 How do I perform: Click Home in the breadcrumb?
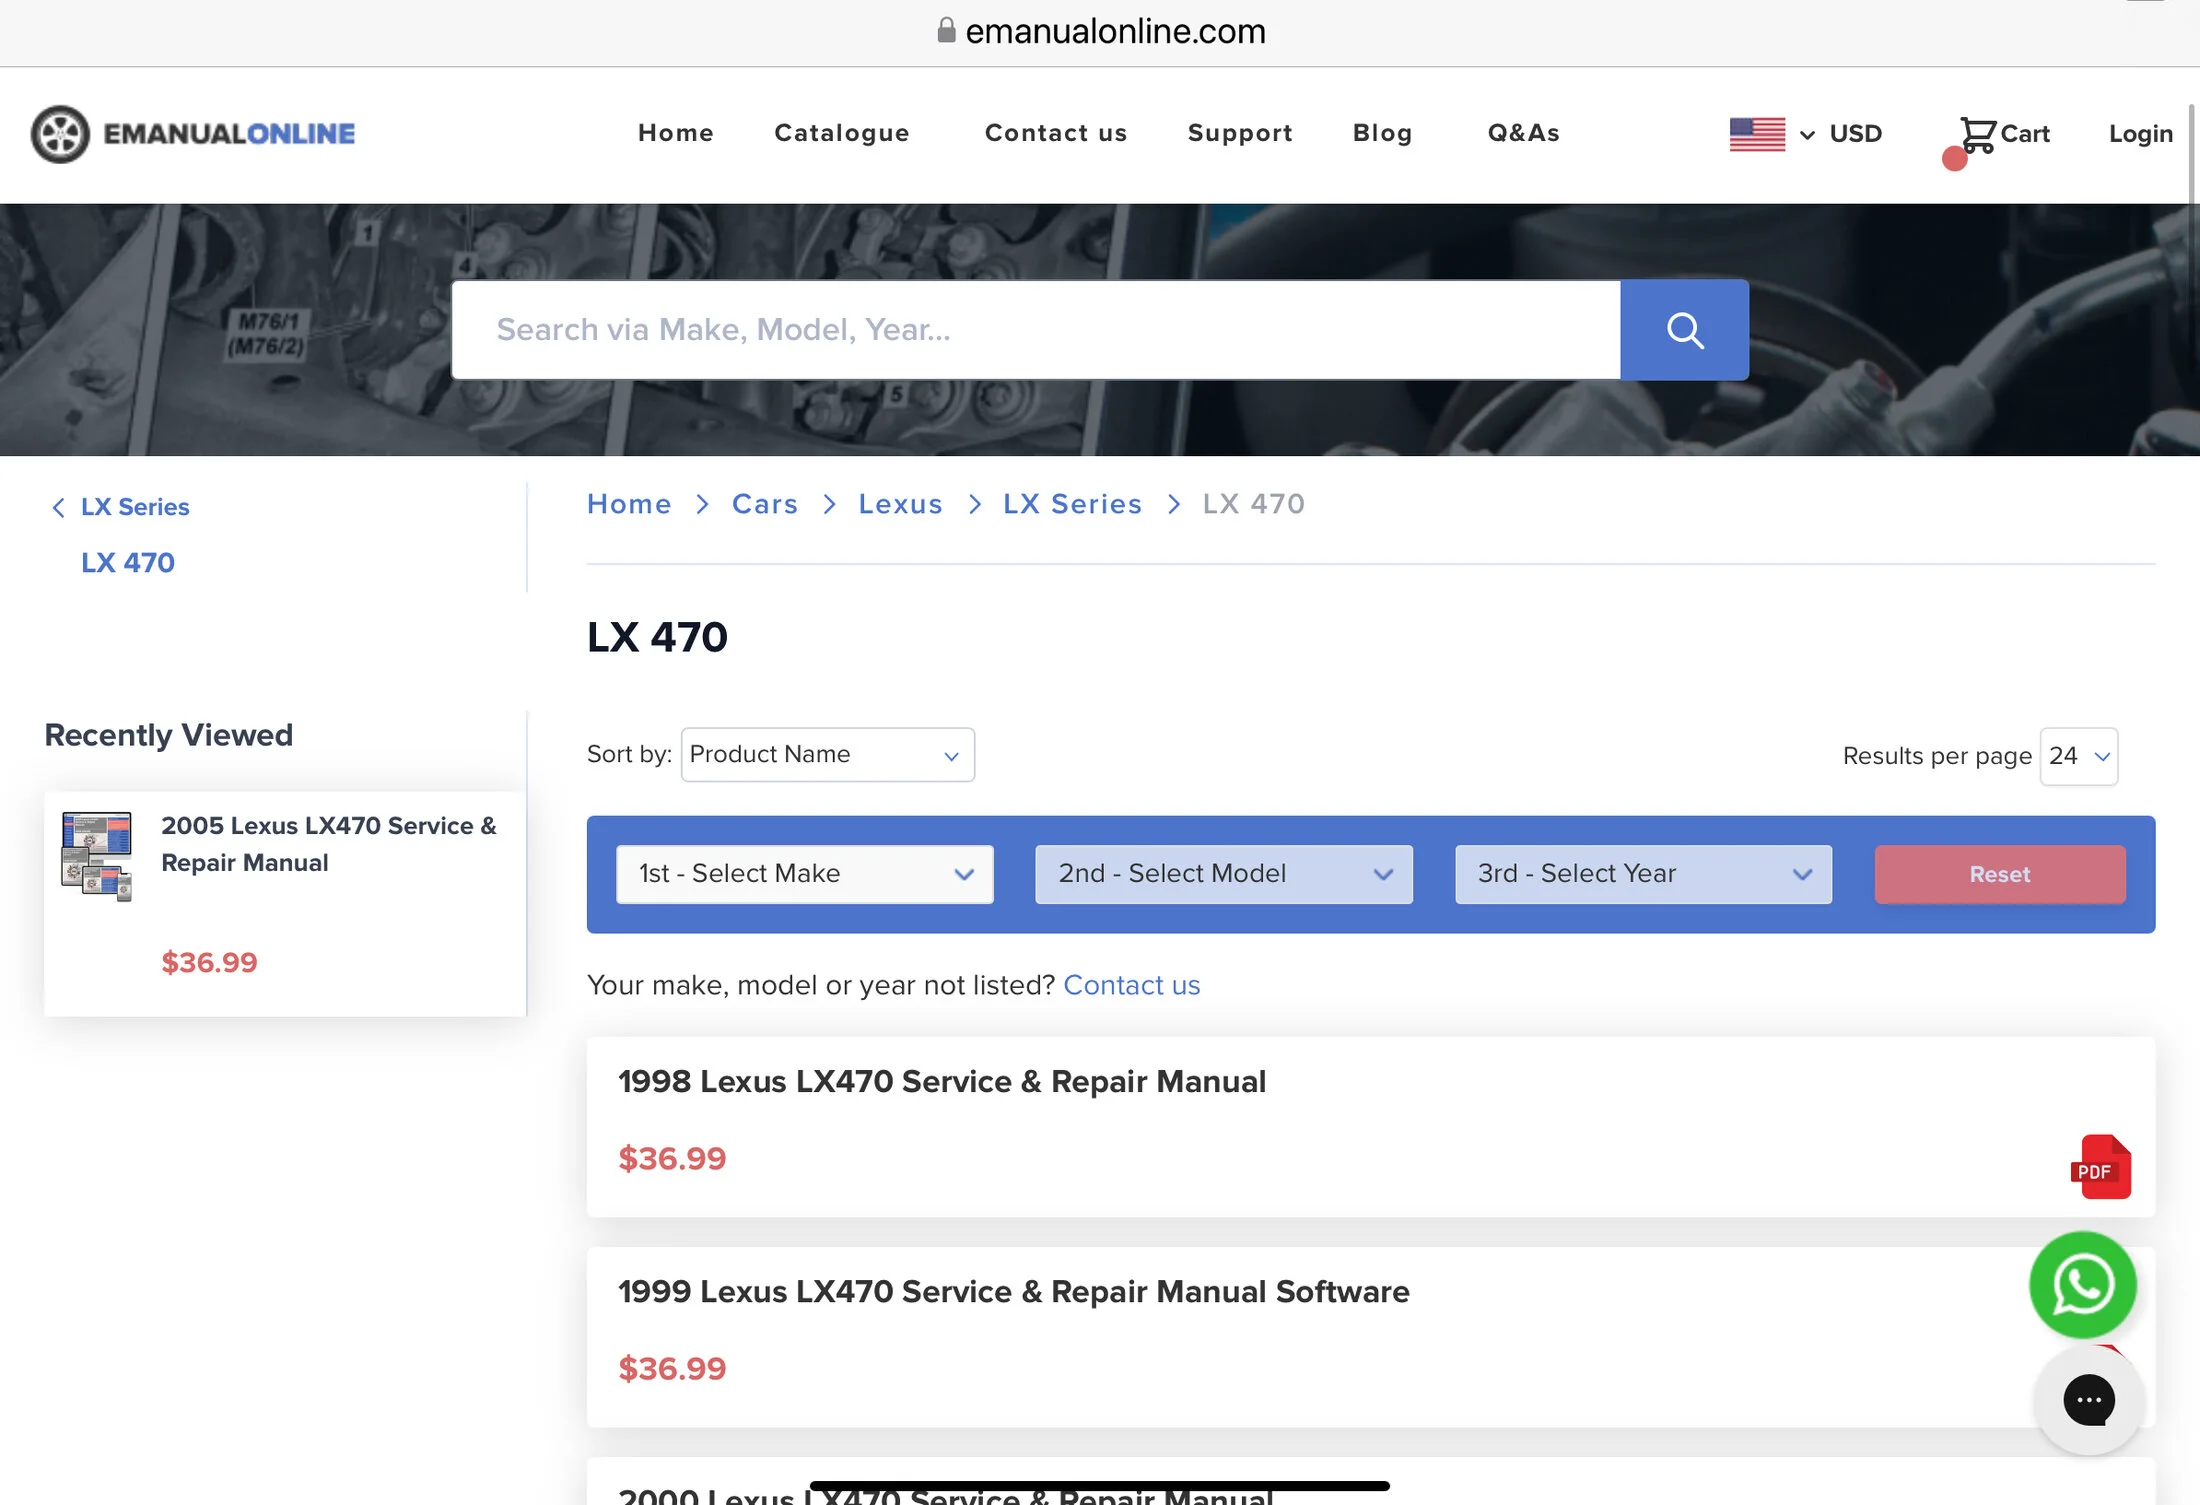pyautogui.click(x=629, y=504)
